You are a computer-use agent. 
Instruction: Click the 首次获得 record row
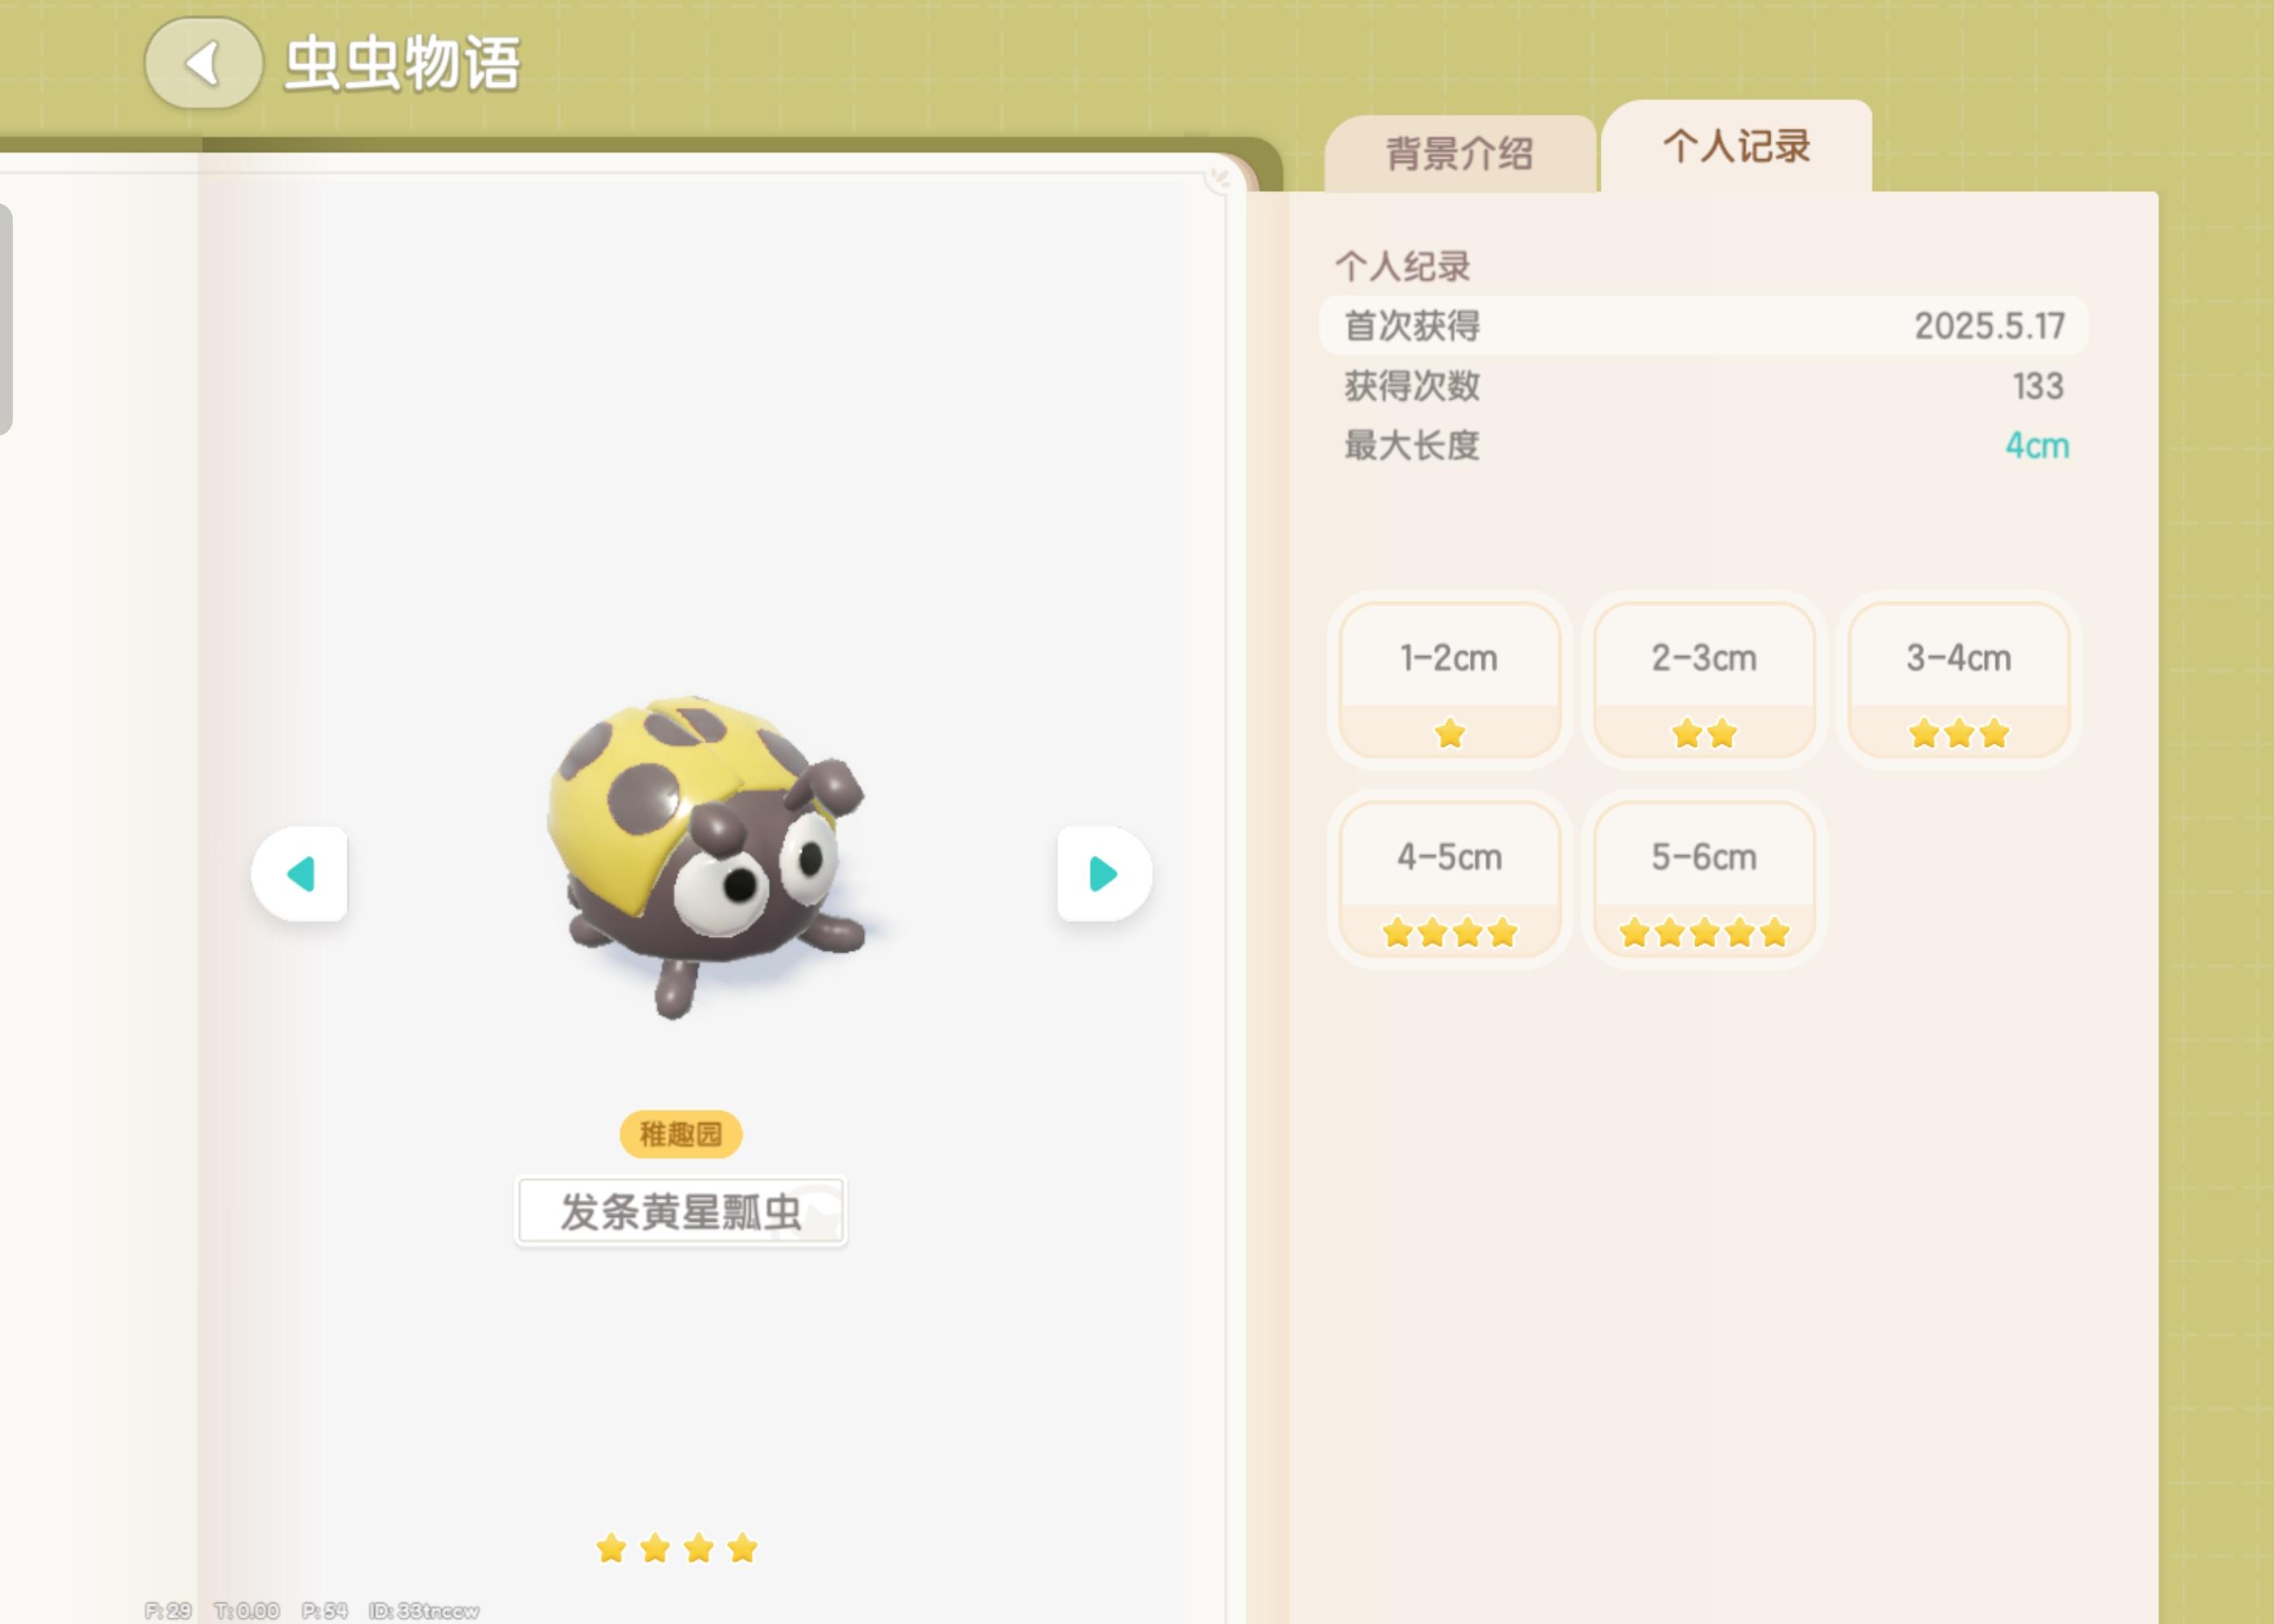click(1704, 325)
